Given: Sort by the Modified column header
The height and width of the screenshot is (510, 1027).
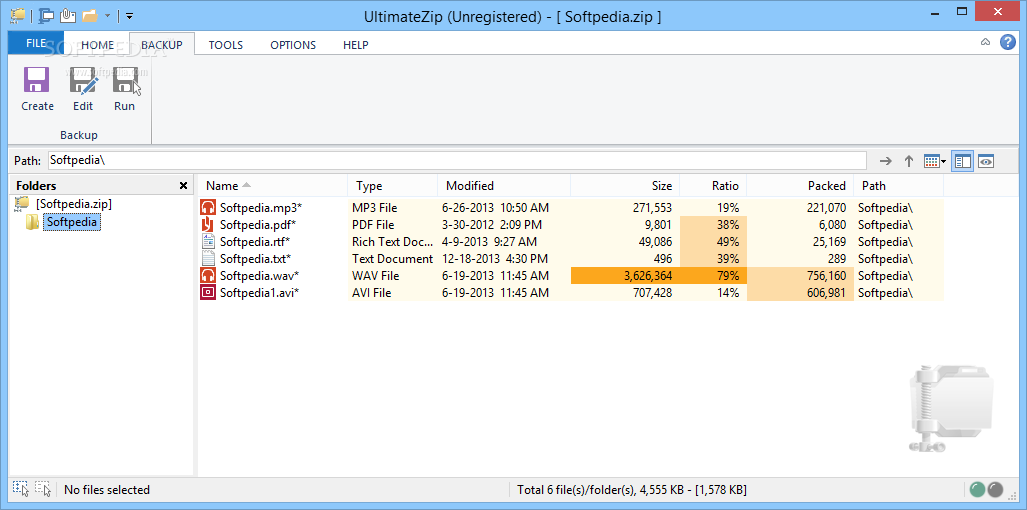Looking at the screenshot, I should tap(504, 186).
